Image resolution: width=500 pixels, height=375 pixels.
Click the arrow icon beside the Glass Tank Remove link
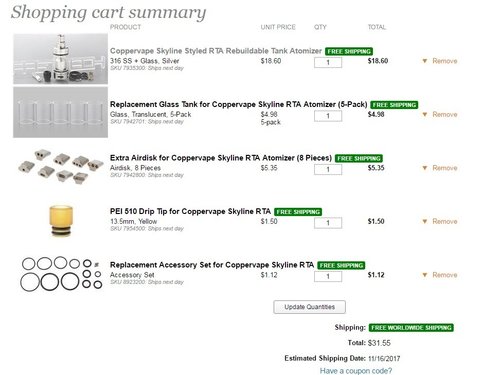tap(425, 114)
